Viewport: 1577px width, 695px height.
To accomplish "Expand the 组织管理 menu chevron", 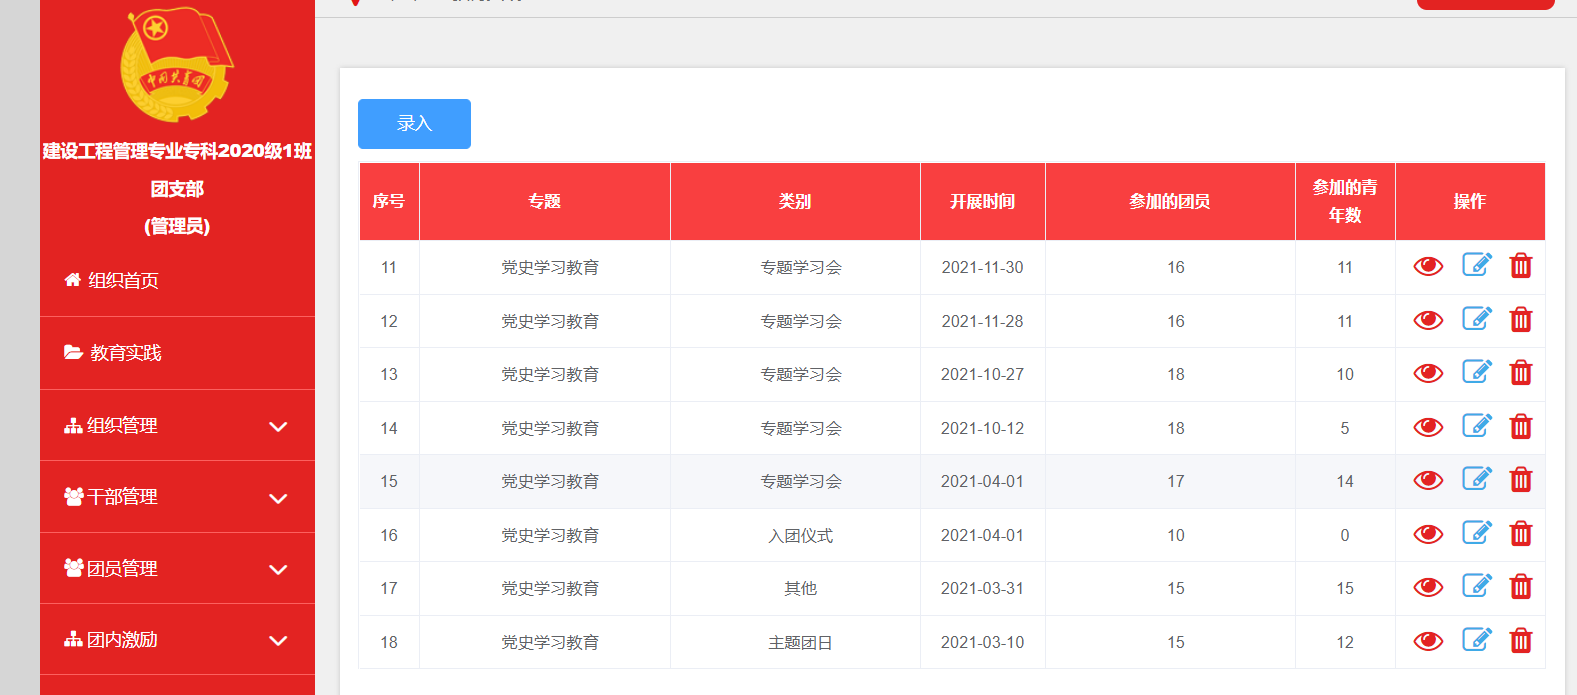I will click(x=278, y=426).
